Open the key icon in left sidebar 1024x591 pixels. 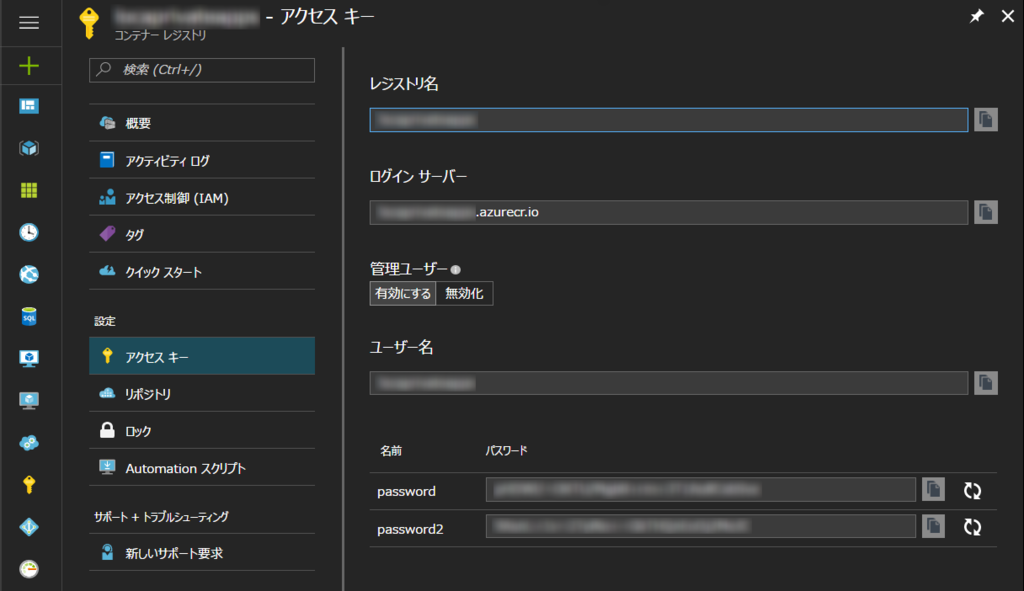29,485
